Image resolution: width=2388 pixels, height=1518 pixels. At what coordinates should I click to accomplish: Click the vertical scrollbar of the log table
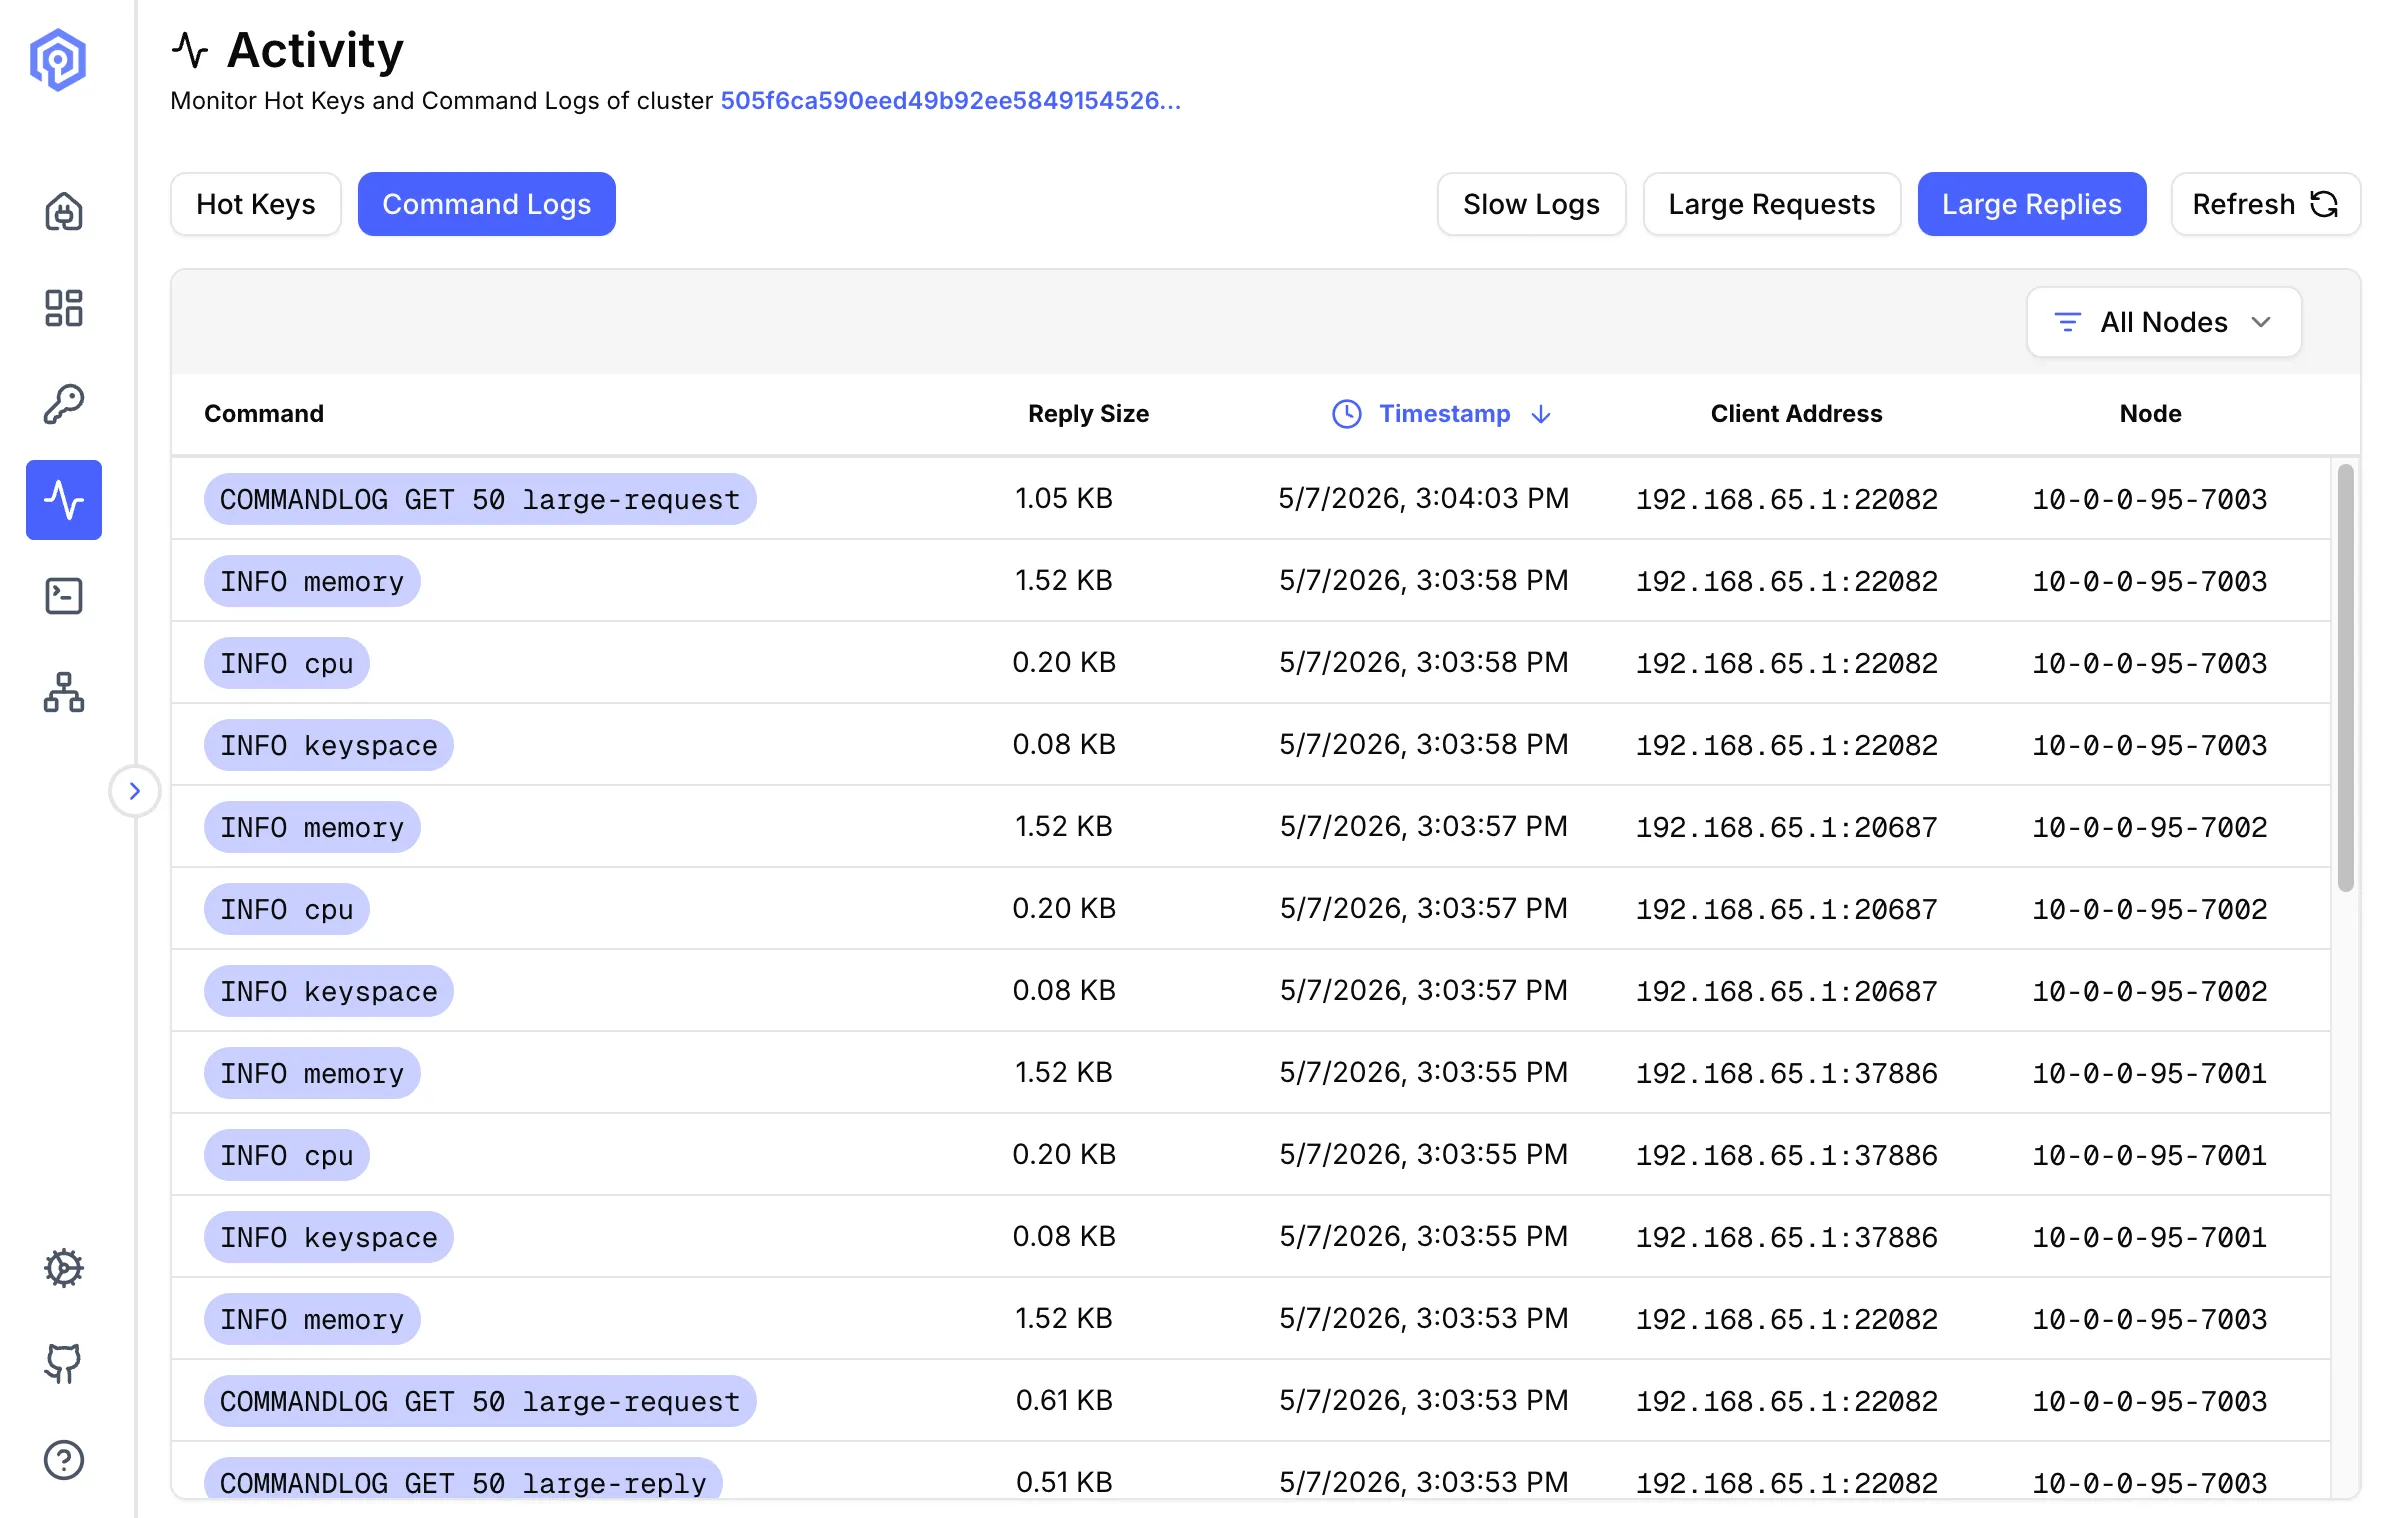pos(2345,677)
